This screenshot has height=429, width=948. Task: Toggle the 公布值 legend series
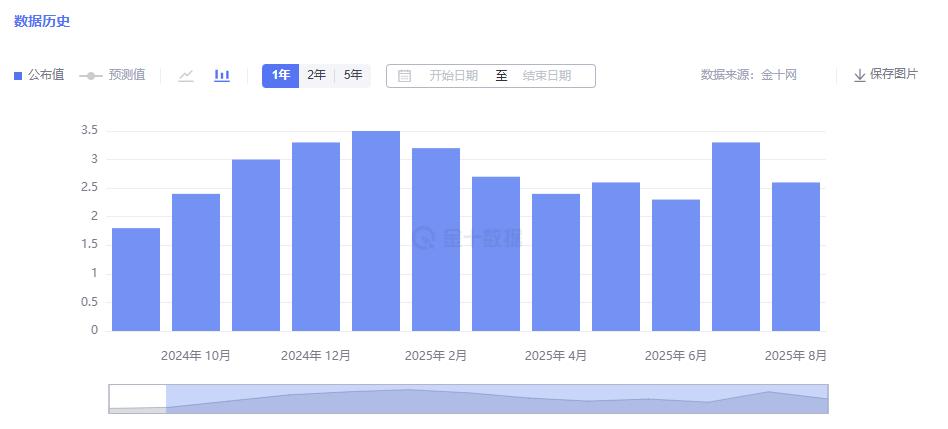point(40,75)
